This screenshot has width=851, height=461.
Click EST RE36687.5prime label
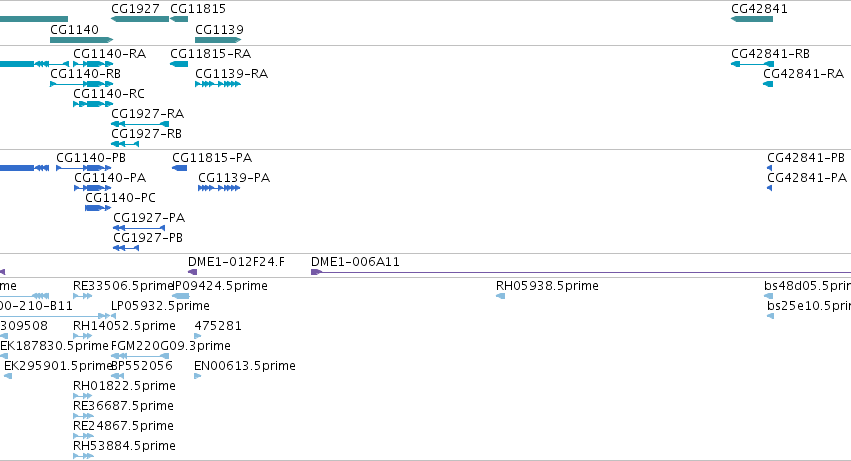pyautogui.click(x=123, y=406)
